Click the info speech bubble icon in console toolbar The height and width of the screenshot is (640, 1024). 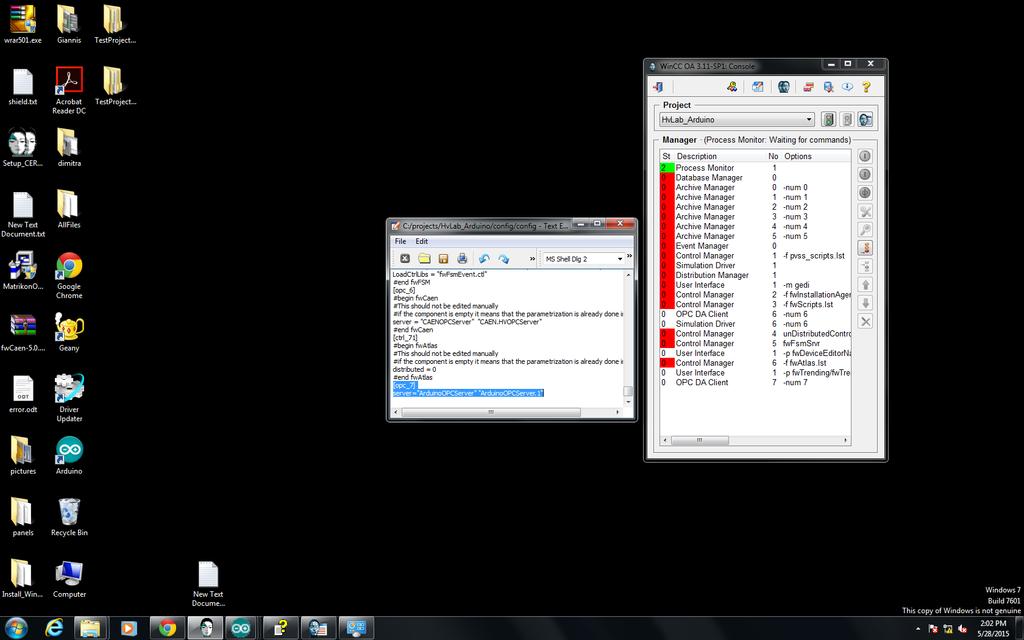(847, 87)
